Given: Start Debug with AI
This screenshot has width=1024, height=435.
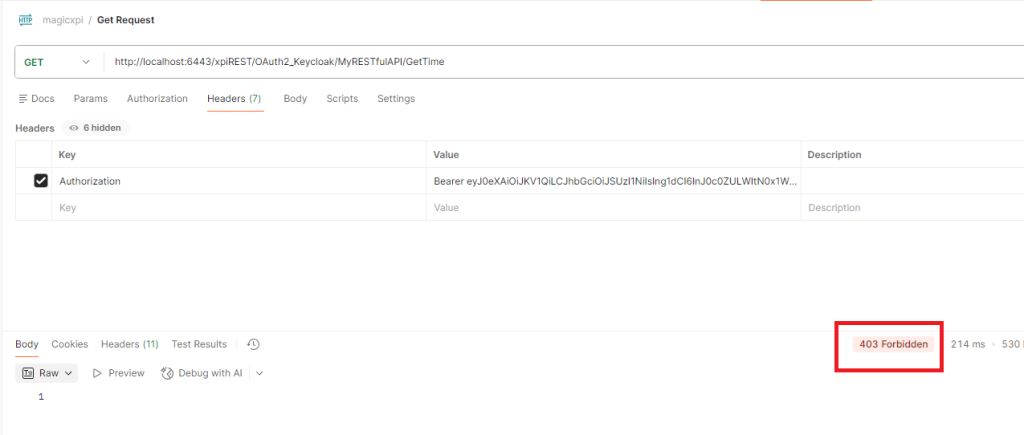Looking at the screenshot, I should (x=203, y=373).
